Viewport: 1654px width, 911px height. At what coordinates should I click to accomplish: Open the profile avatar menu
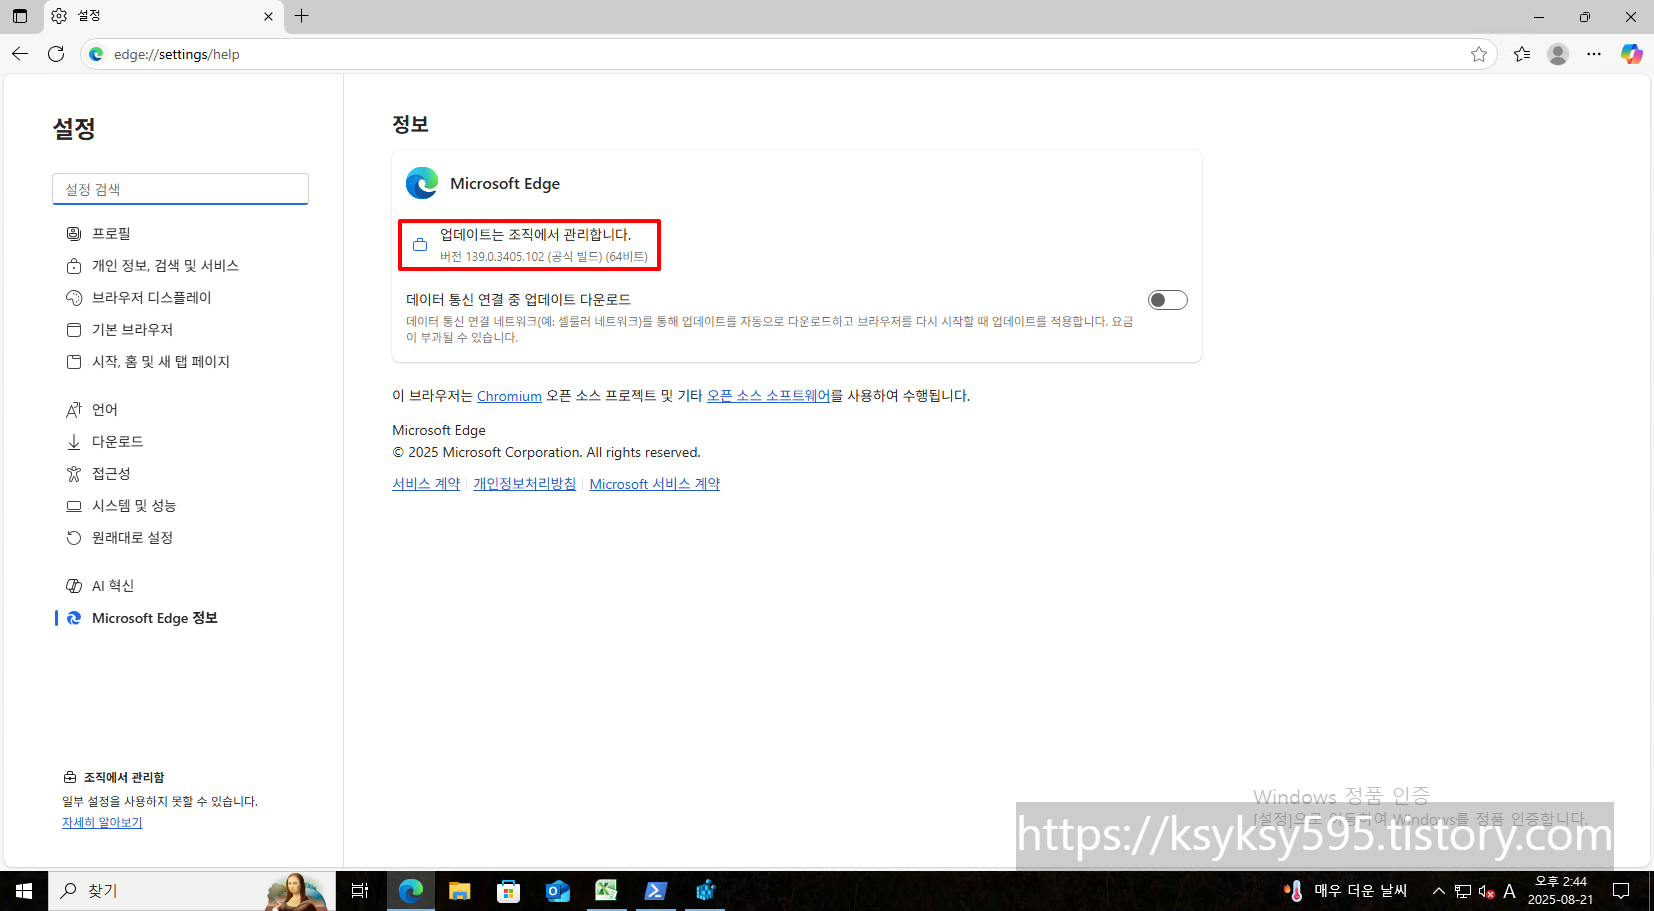click(1558, 54)
